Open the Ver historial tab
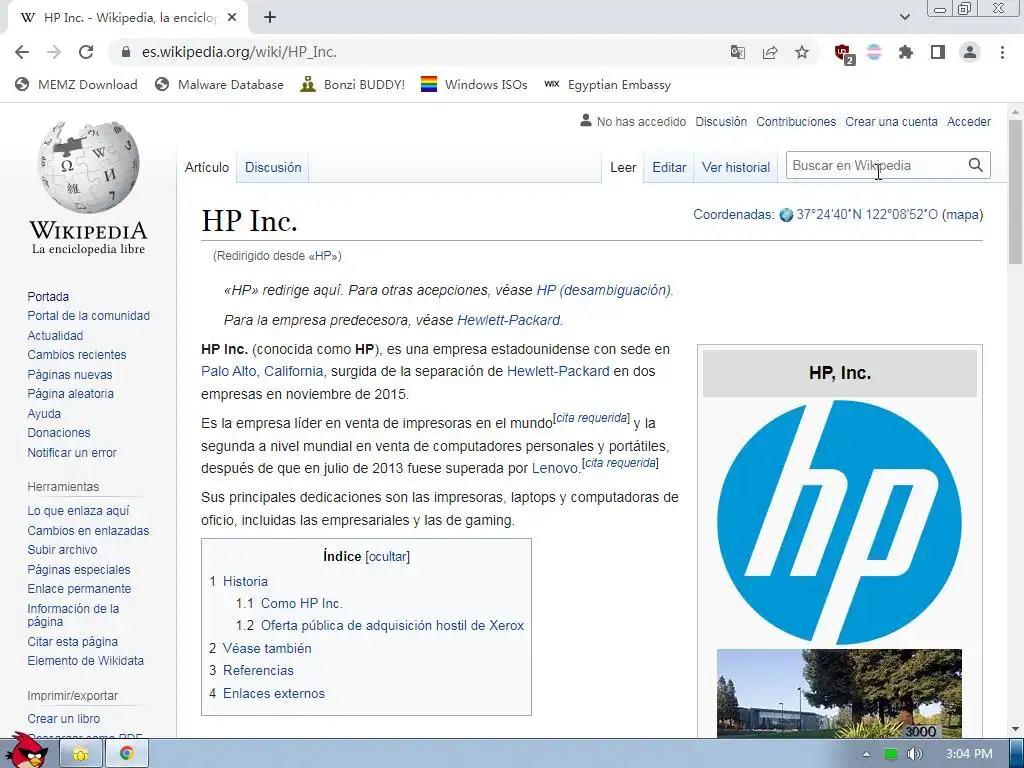The width and height of the screenshot is (1024, 768). (x=736, y=167)
